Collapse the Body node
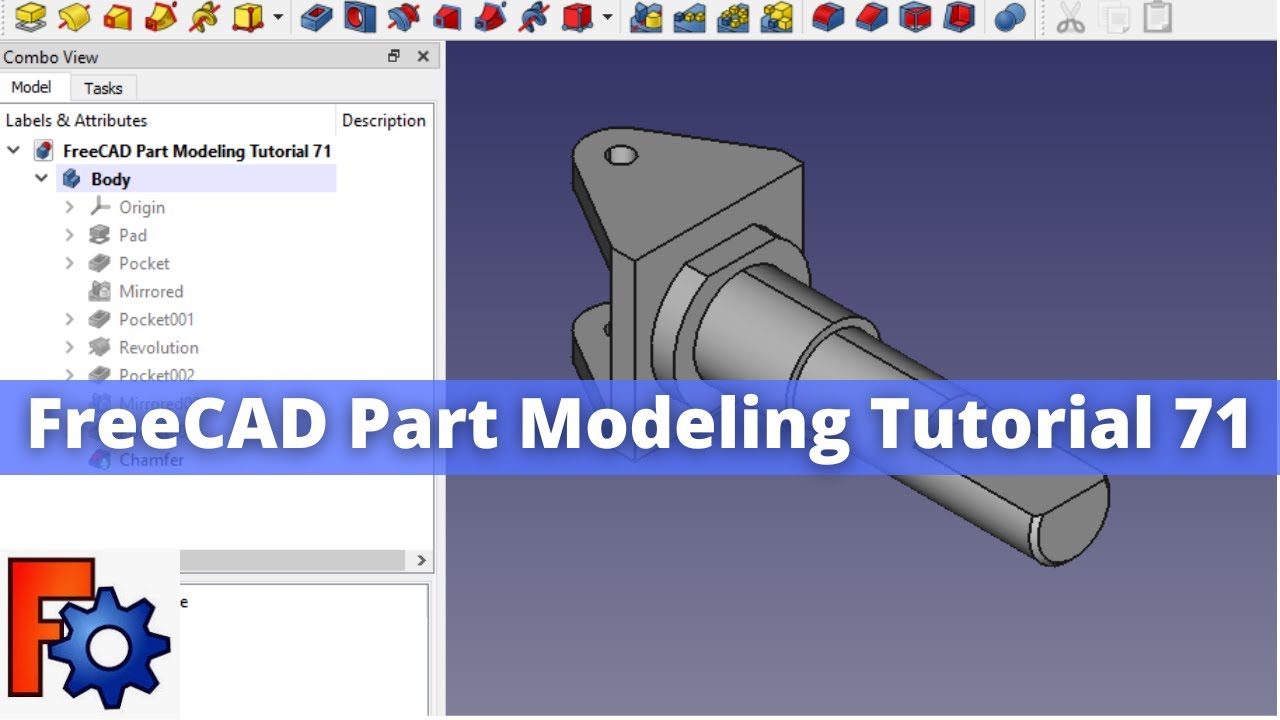Viewport: 1280px width, 720px height. pyautogui.click(x=41, y=179)
